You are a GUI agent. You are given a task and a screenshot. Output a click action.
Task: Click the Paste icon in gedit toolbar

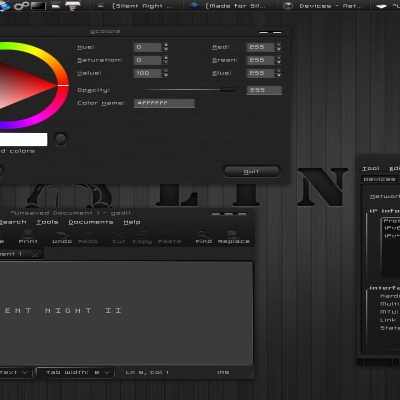click(x=169, y=234)
